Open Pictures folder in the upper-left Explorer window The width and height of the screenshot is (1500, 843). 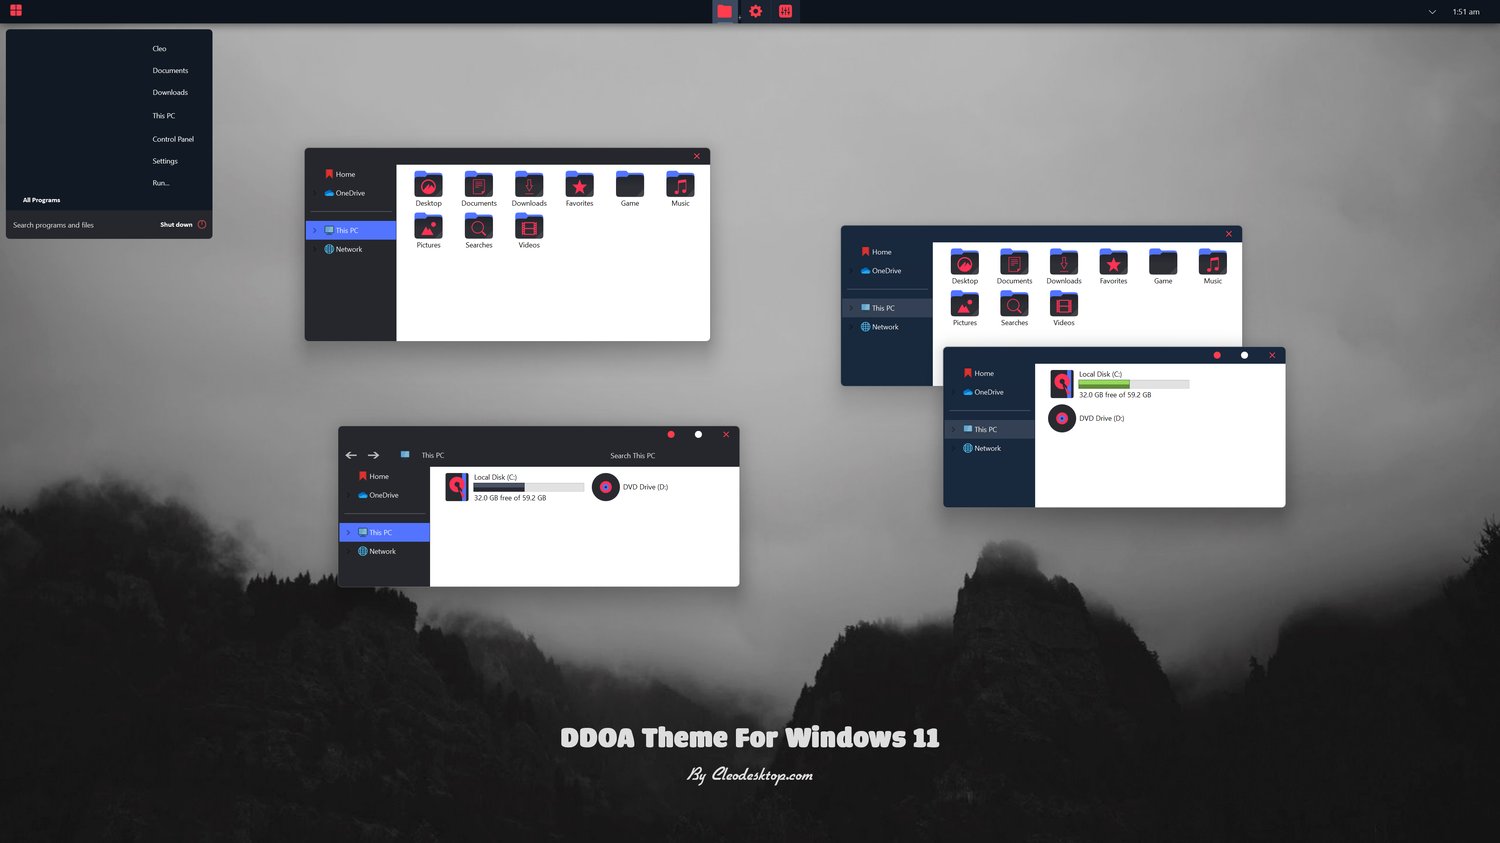428,231
